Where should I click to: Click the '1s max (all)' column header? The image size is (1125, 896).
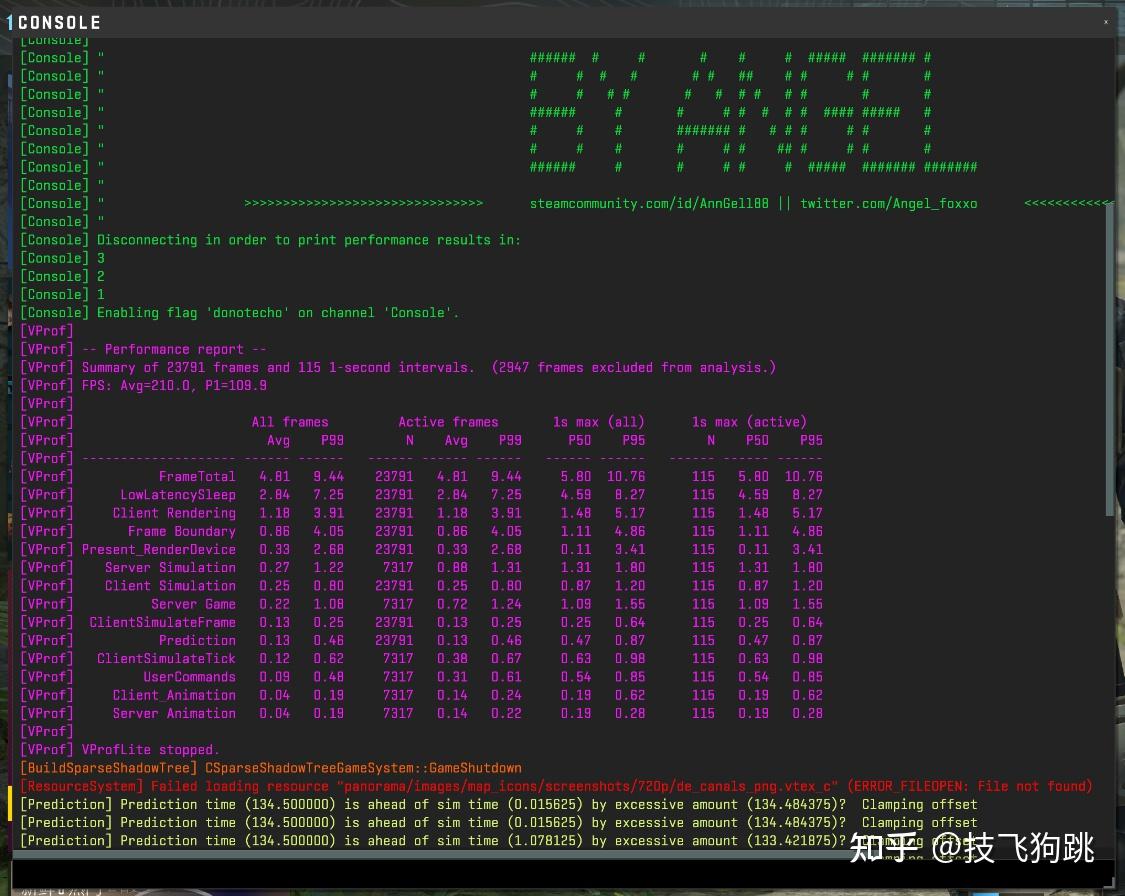pos(598,422)
